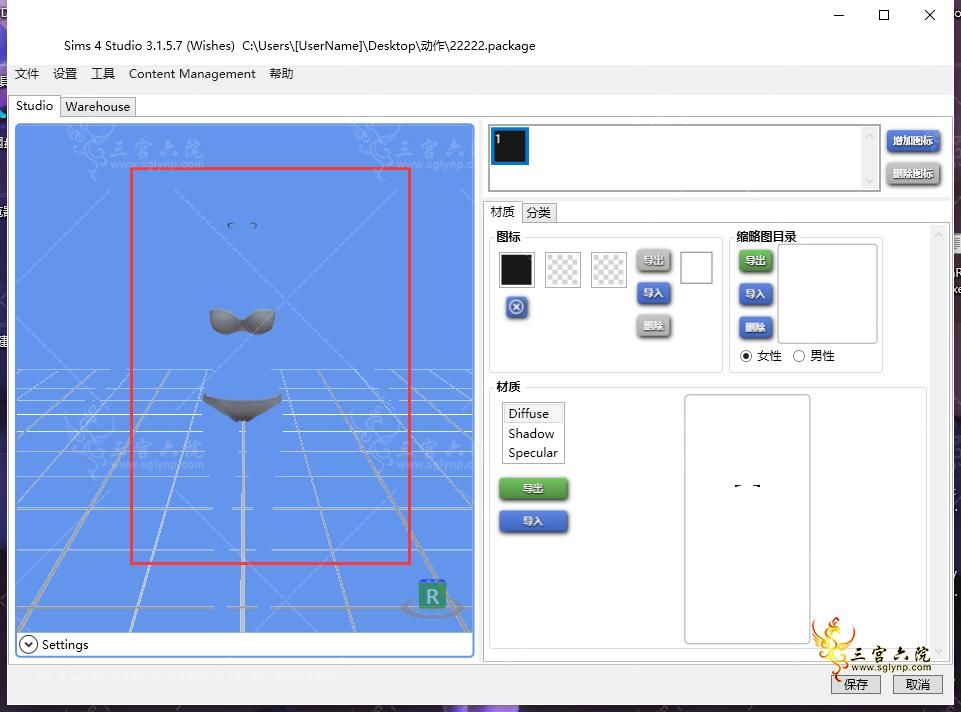Click gray 导出 button in 图标 section
961x712 pixels.
pyautogui.click(x=653, y=260)
